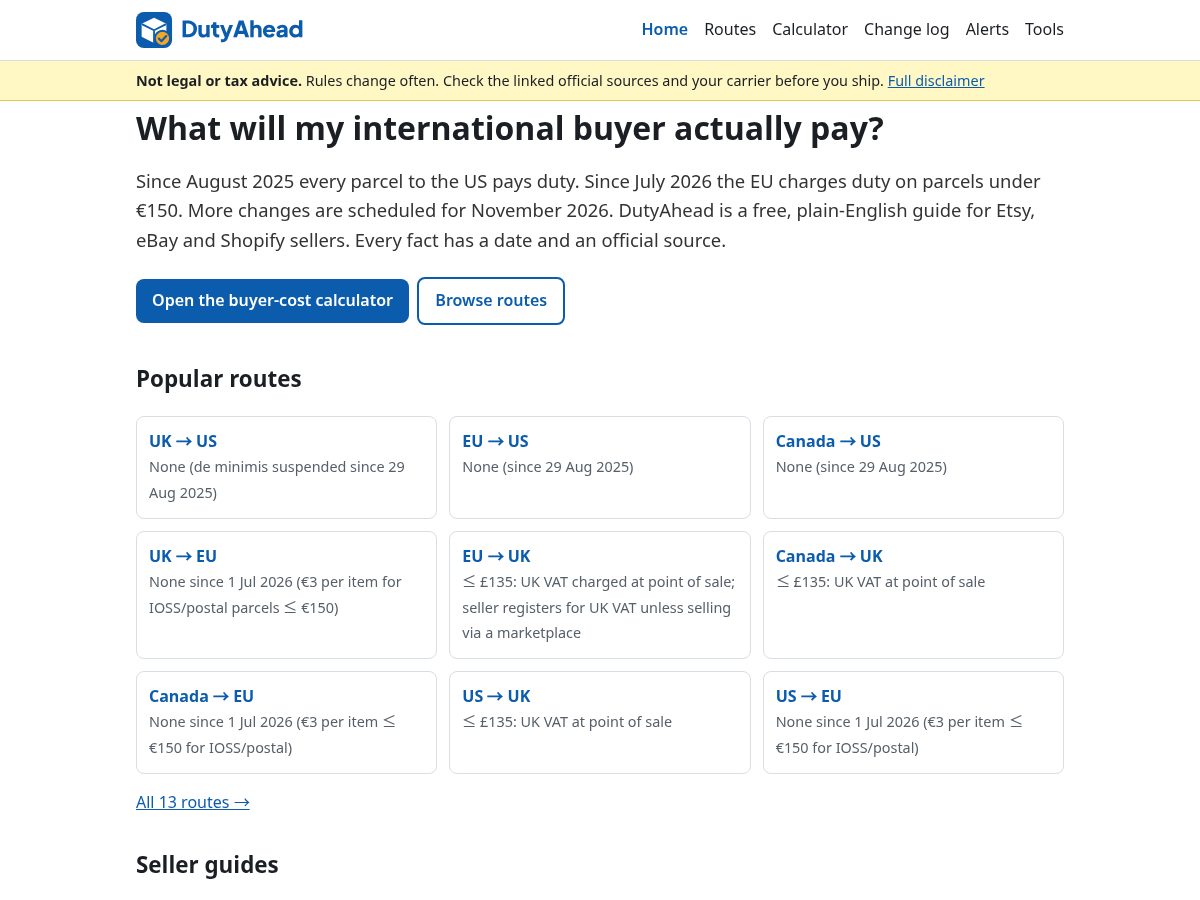Click Open the buyer-cost calculator button
This screenshot has width=1200, height=900.
coord(272,301)
